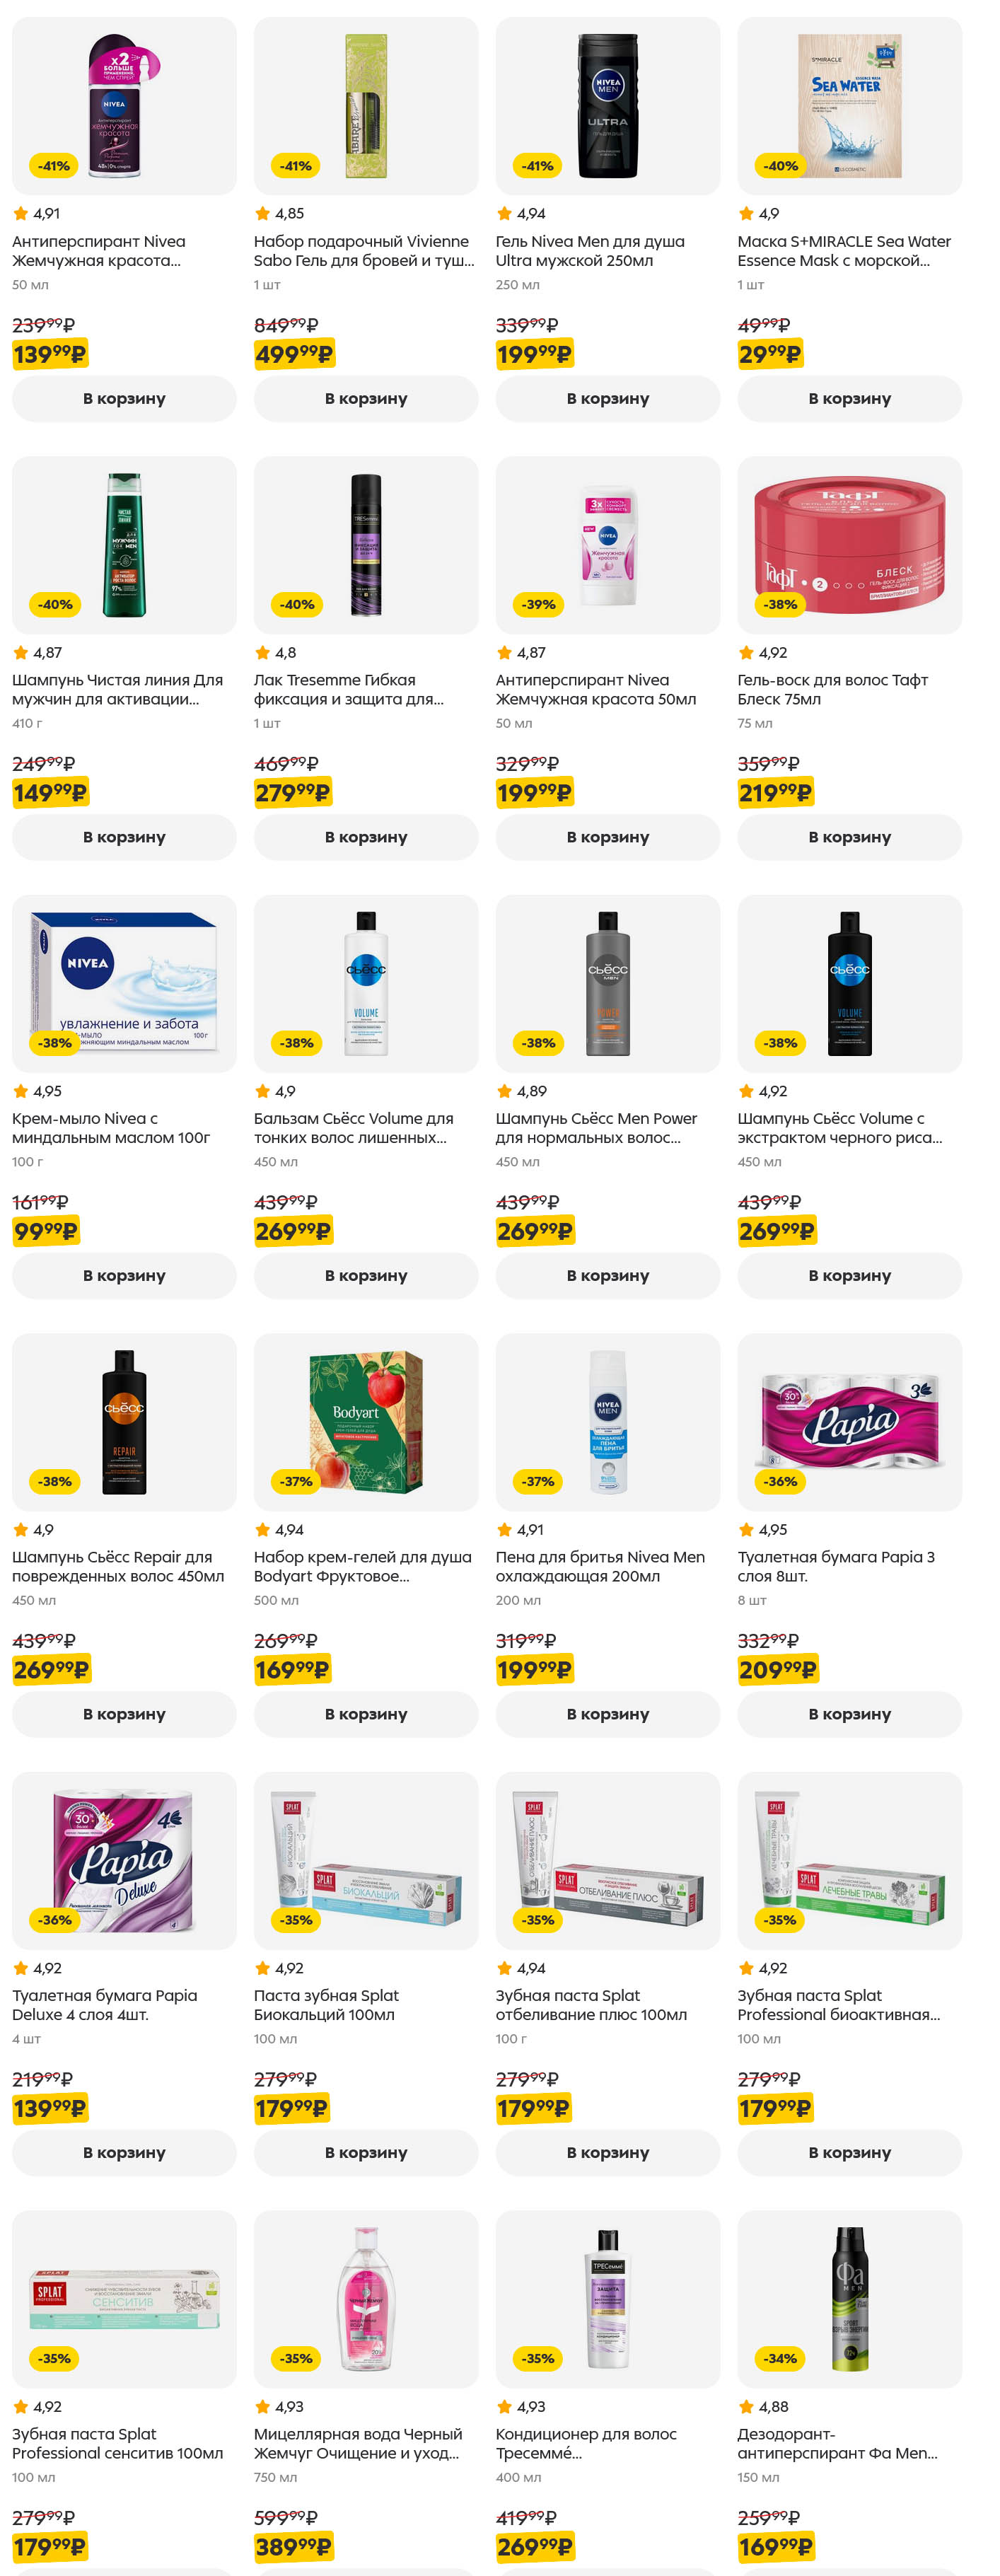
Task: Click the -34% badge on Fa Men deodorant
Action: (x=780, y=2358)
